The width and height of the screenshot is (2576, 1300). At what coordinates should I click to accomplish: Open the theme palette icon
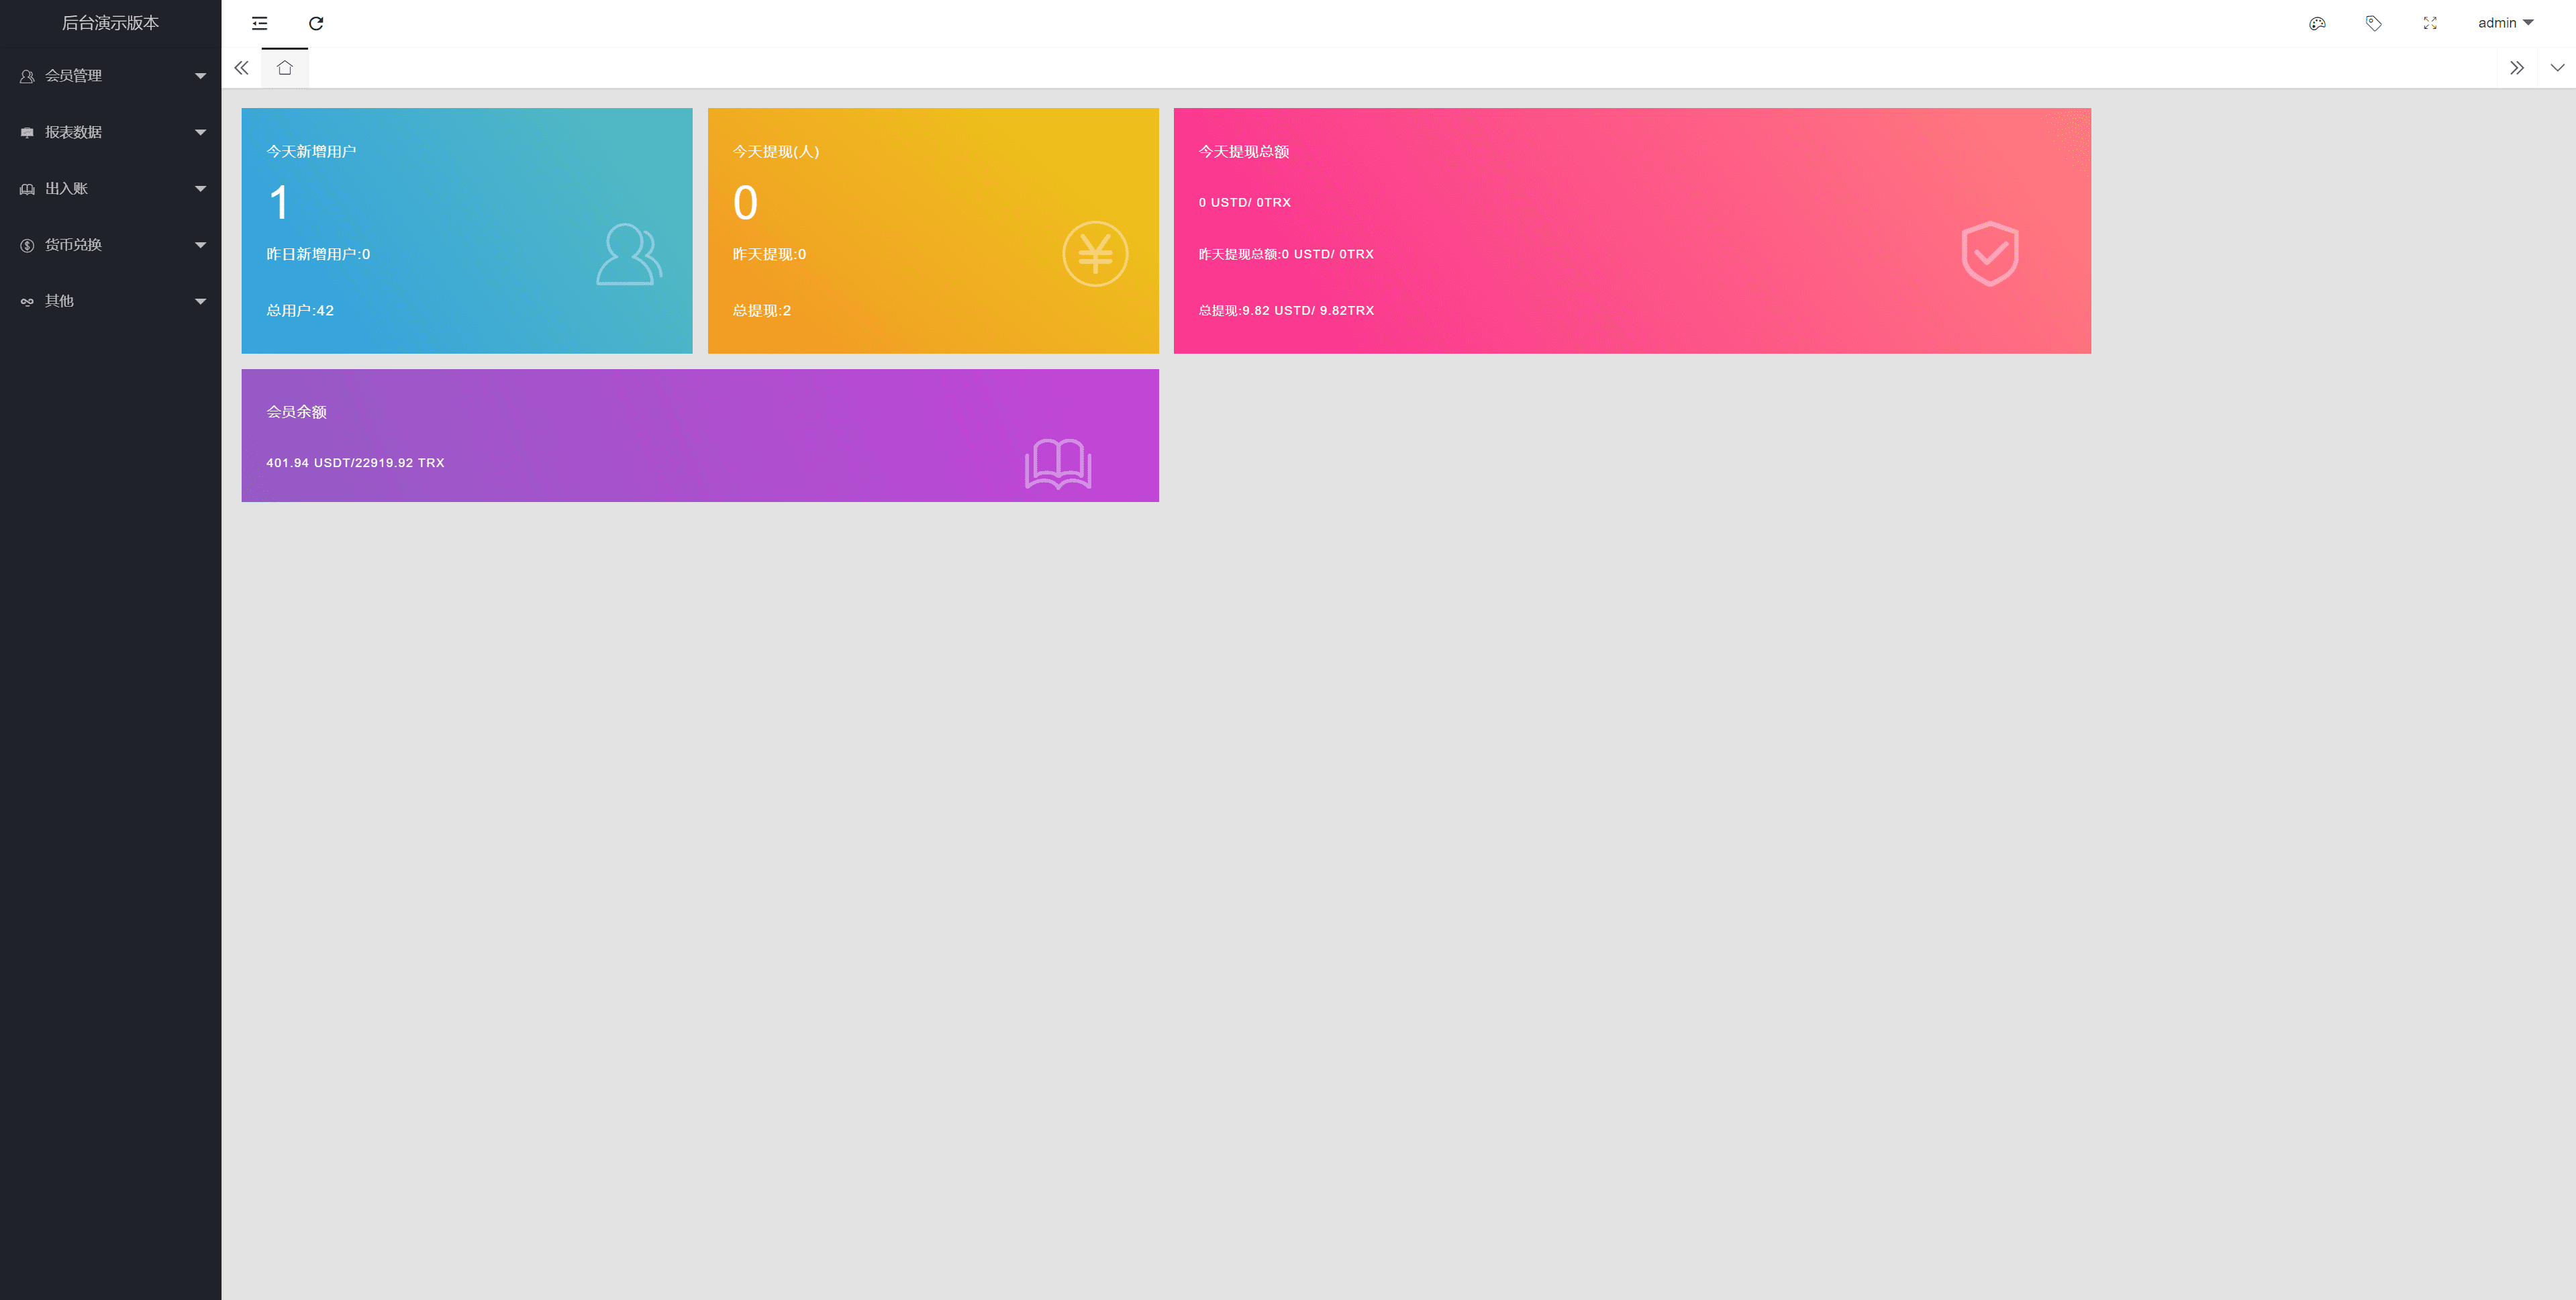point(2317,23)
